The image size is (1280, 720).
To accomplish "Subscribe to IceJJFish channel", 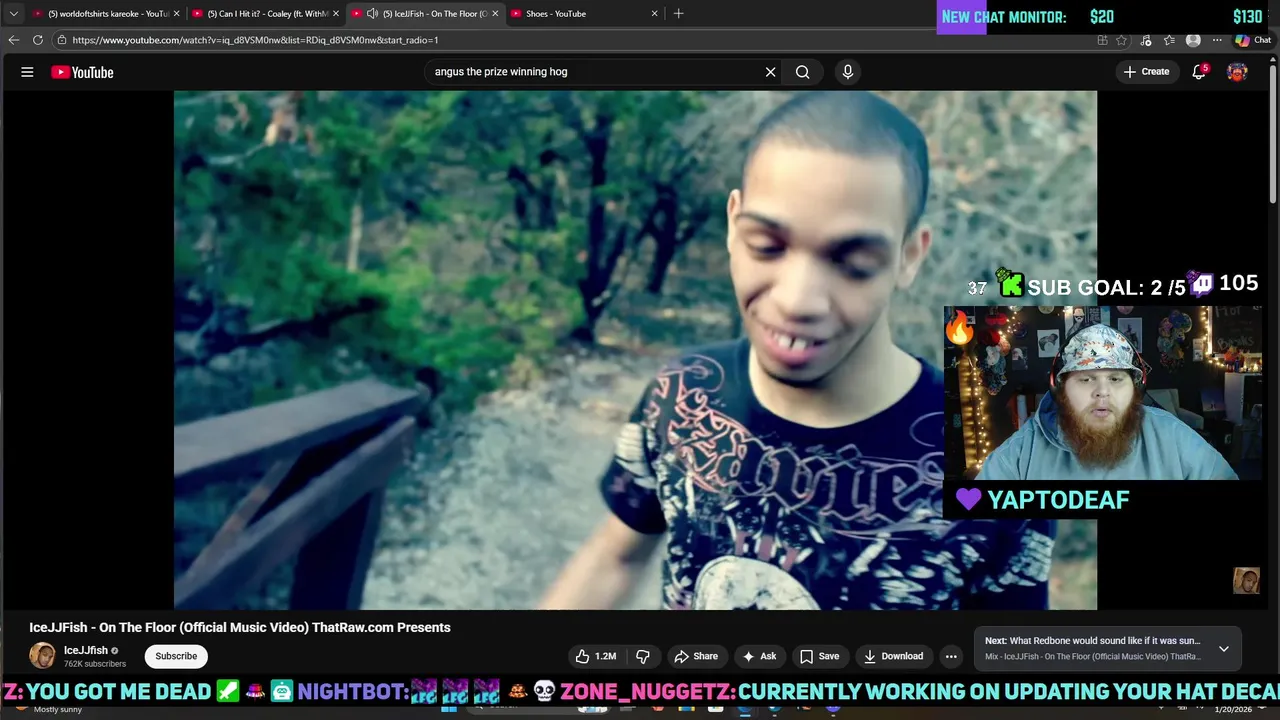I will pos(176,656).
